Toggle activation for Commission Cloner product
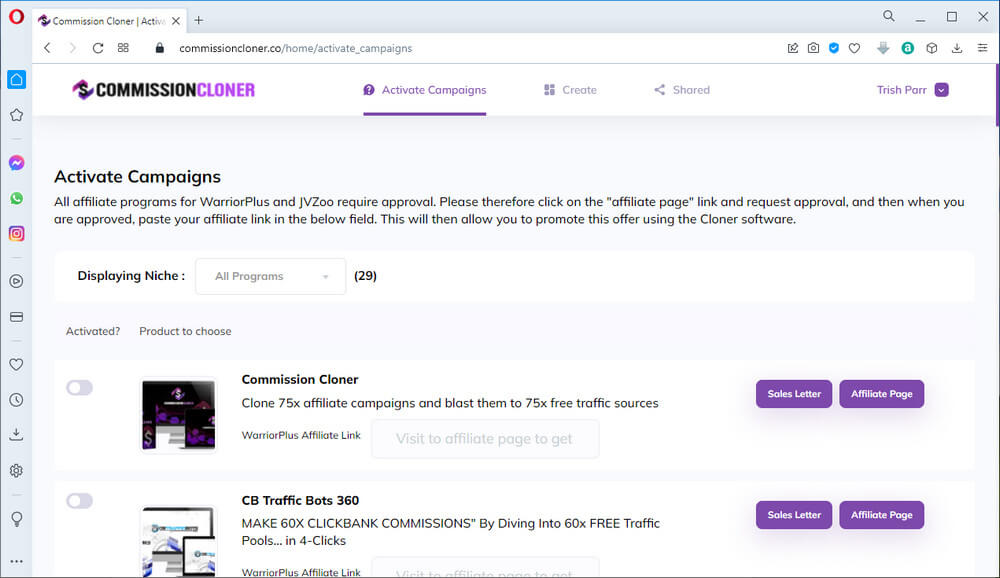Image resolution: width=1000 pixels, height=578 pixels. [x=80, y=388]
